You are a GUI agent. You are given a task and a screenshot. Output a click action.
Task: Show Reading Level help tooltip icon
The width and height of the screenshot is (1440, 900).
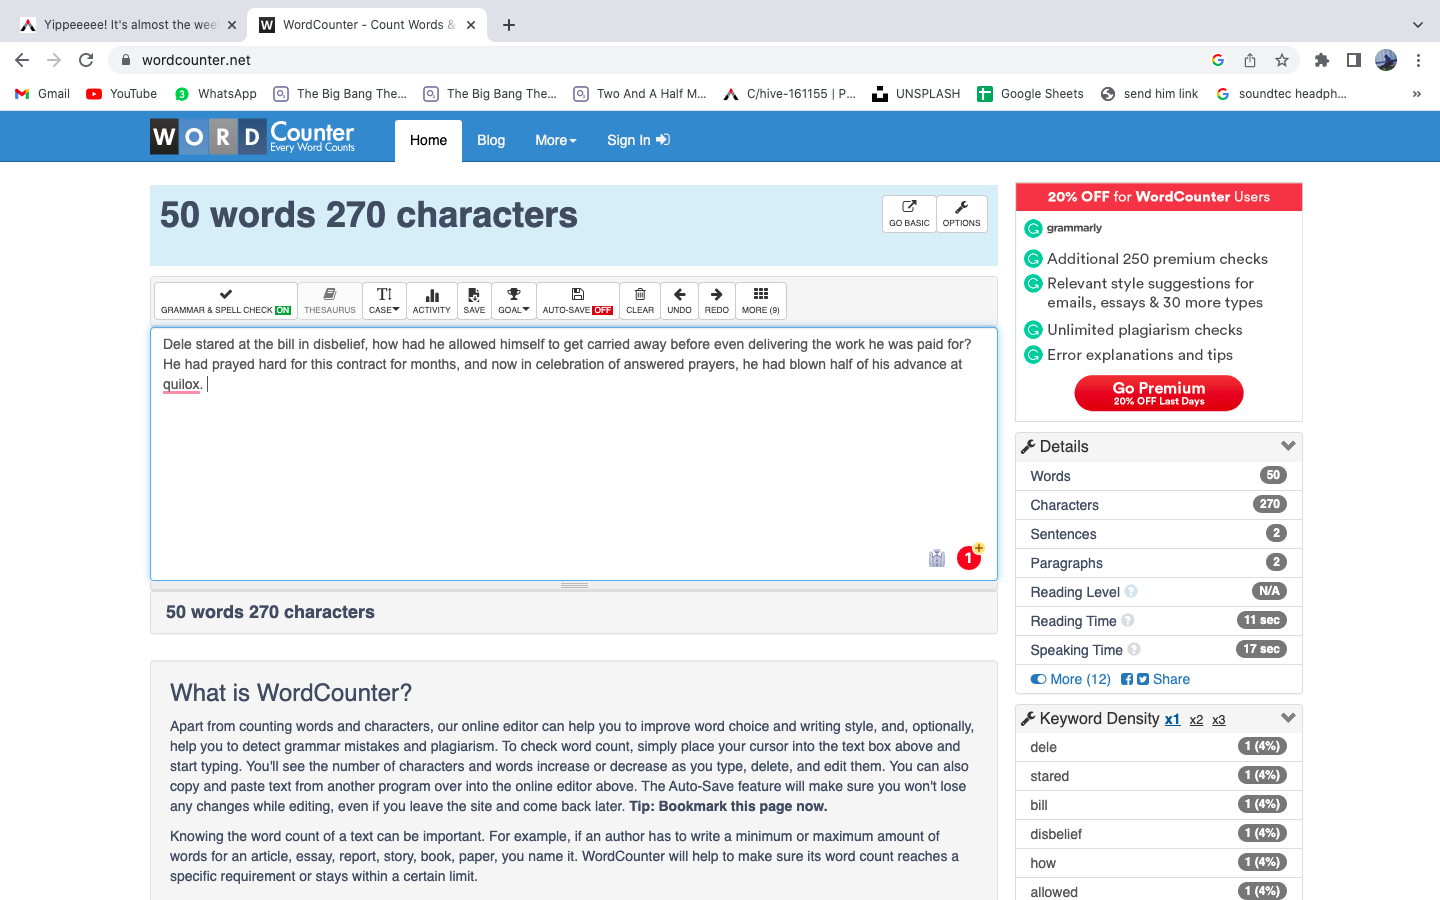pyautogui.click(x=1131, y=591)
